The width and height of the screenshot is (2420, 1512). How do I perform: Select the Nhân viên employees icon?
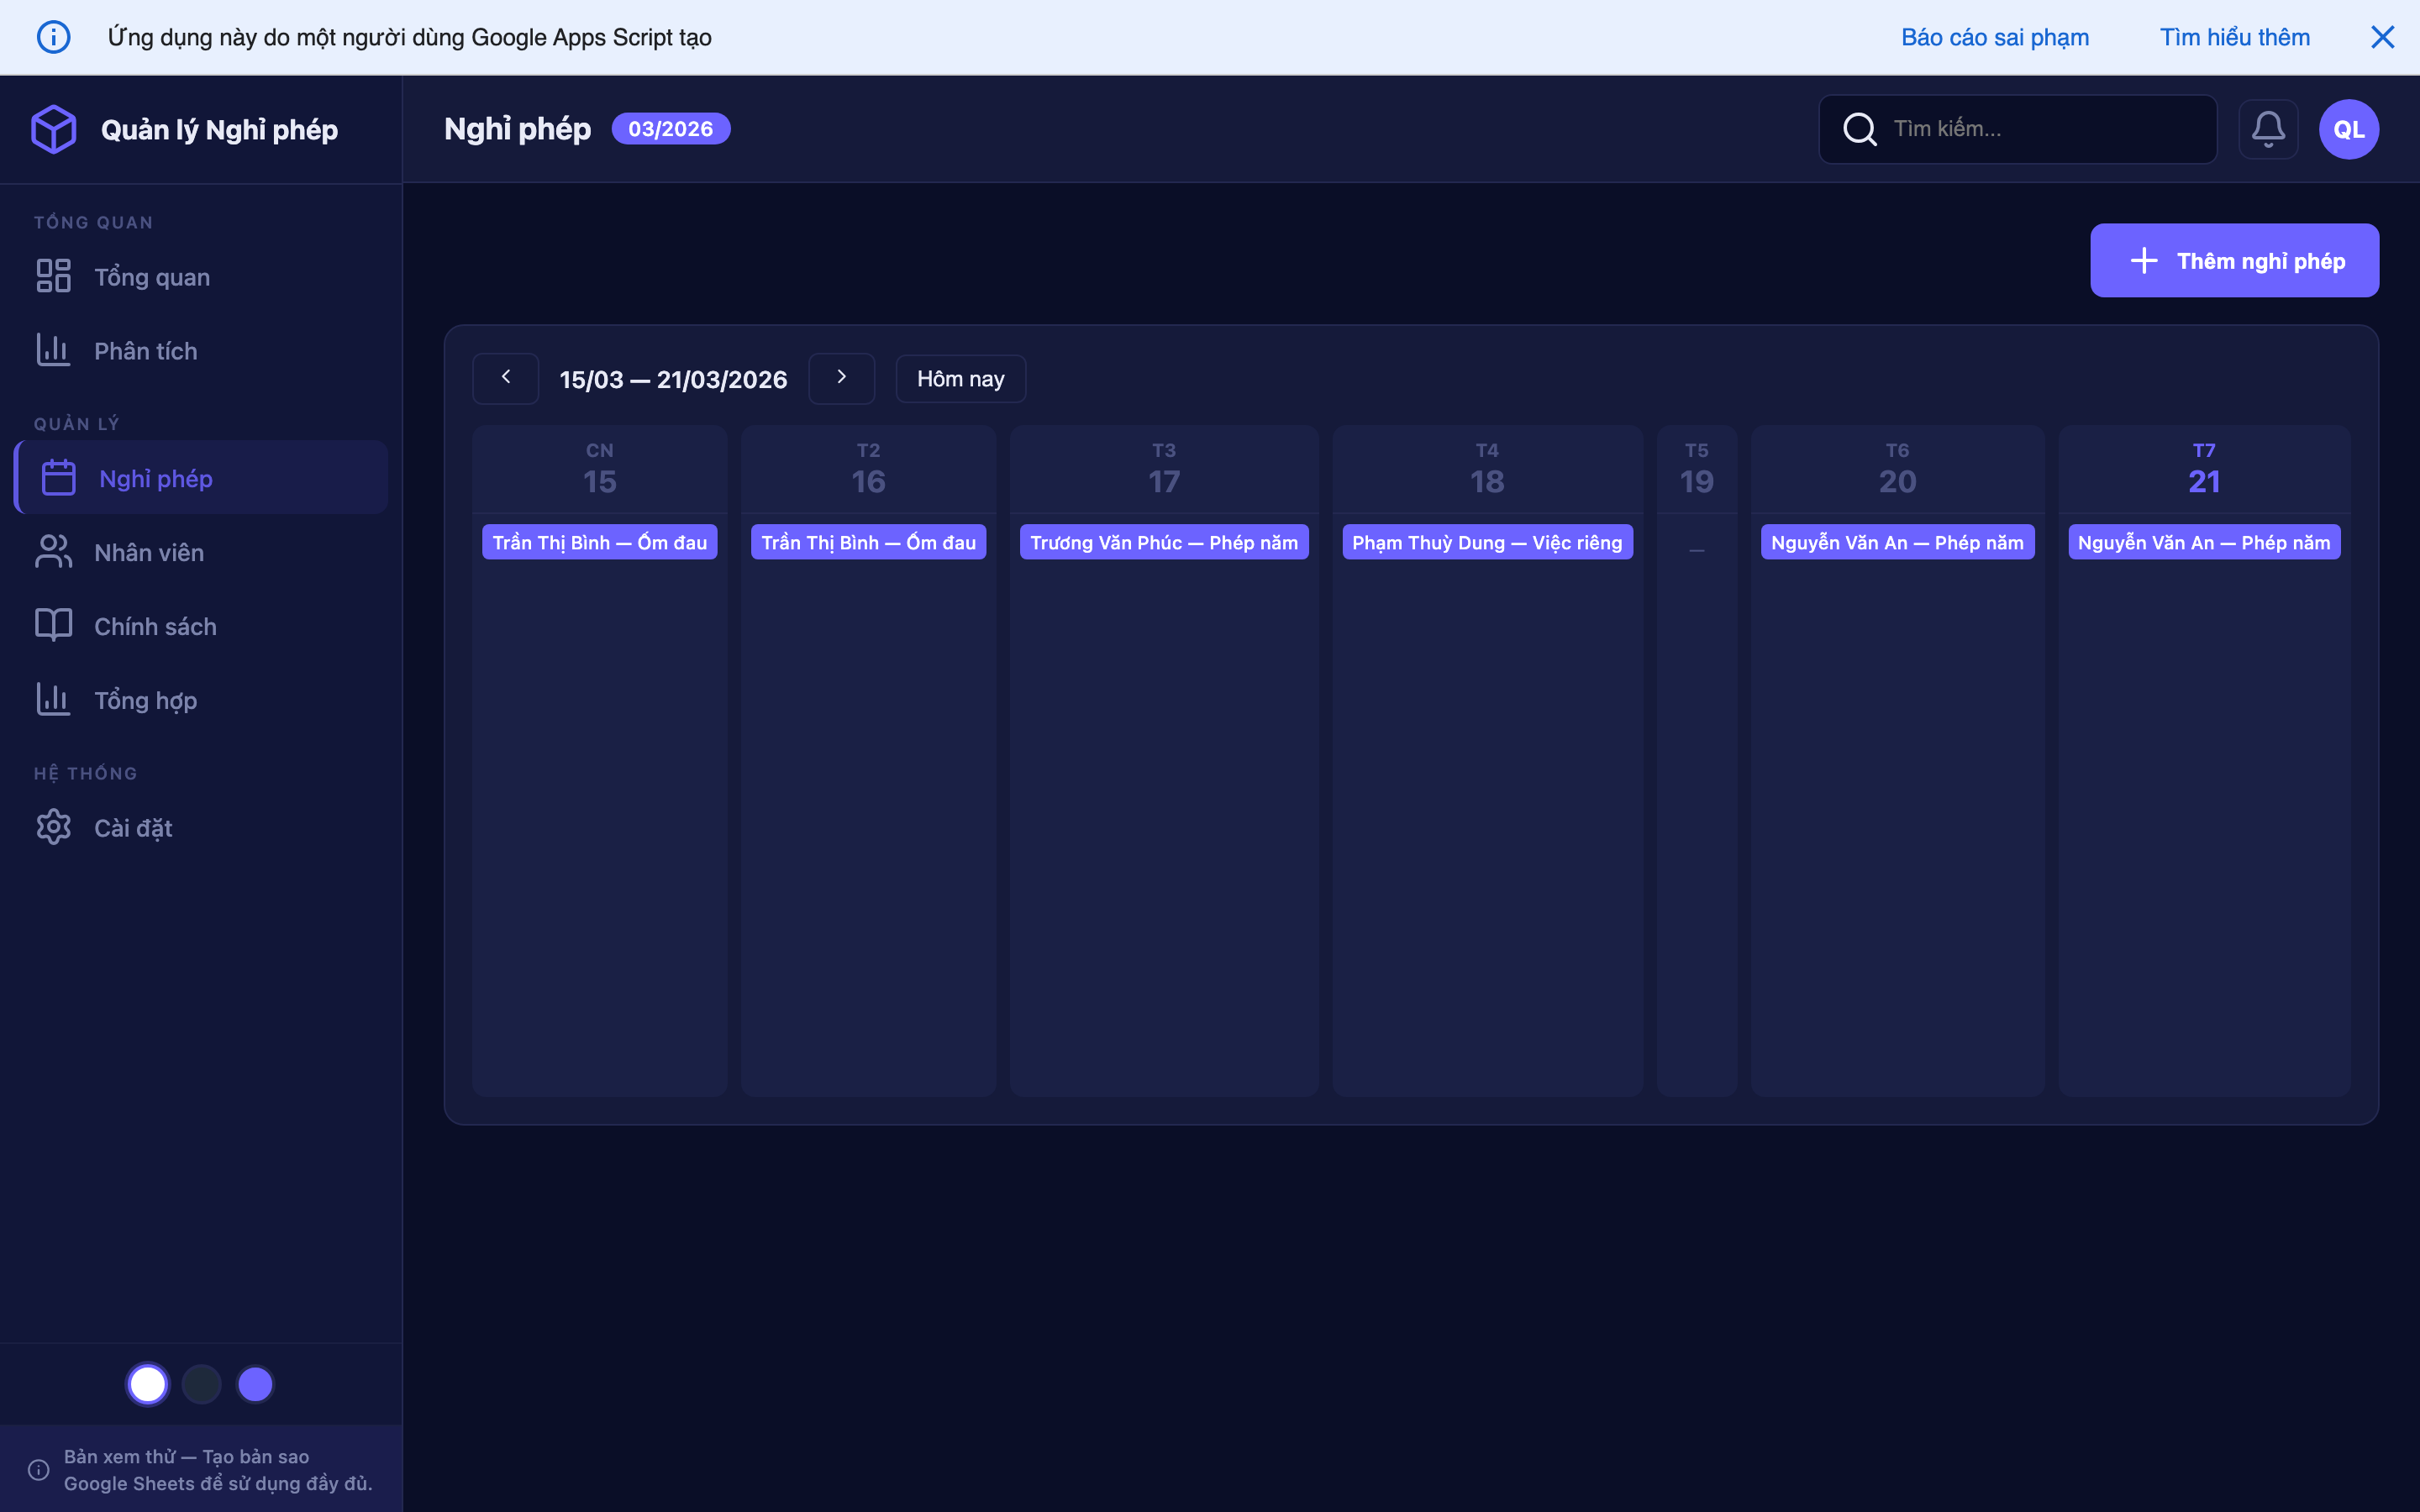pyautogui.click(x=53, y=551)
